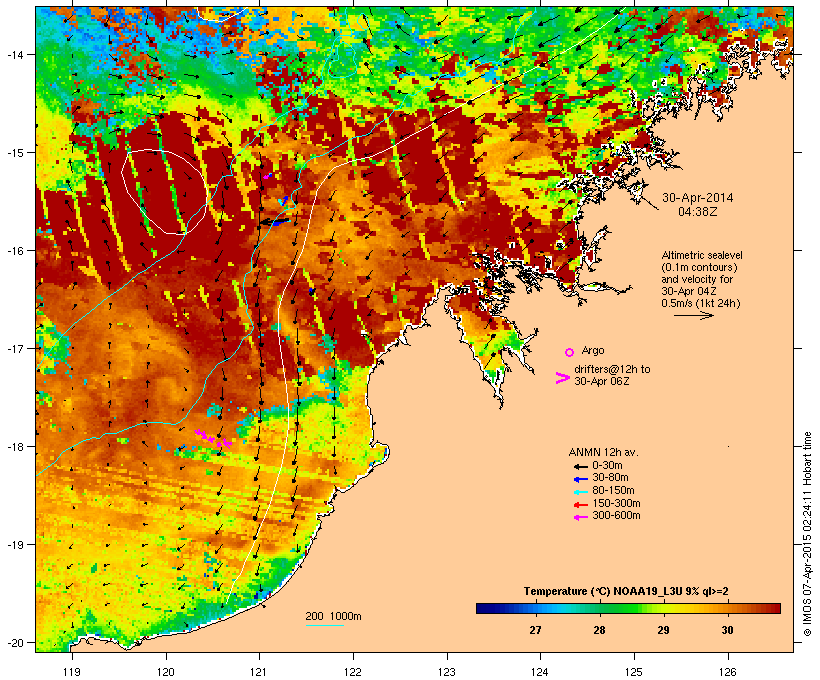
Task: Click the 'Altimetric sealevel' legend text
Action: point(702,255)
